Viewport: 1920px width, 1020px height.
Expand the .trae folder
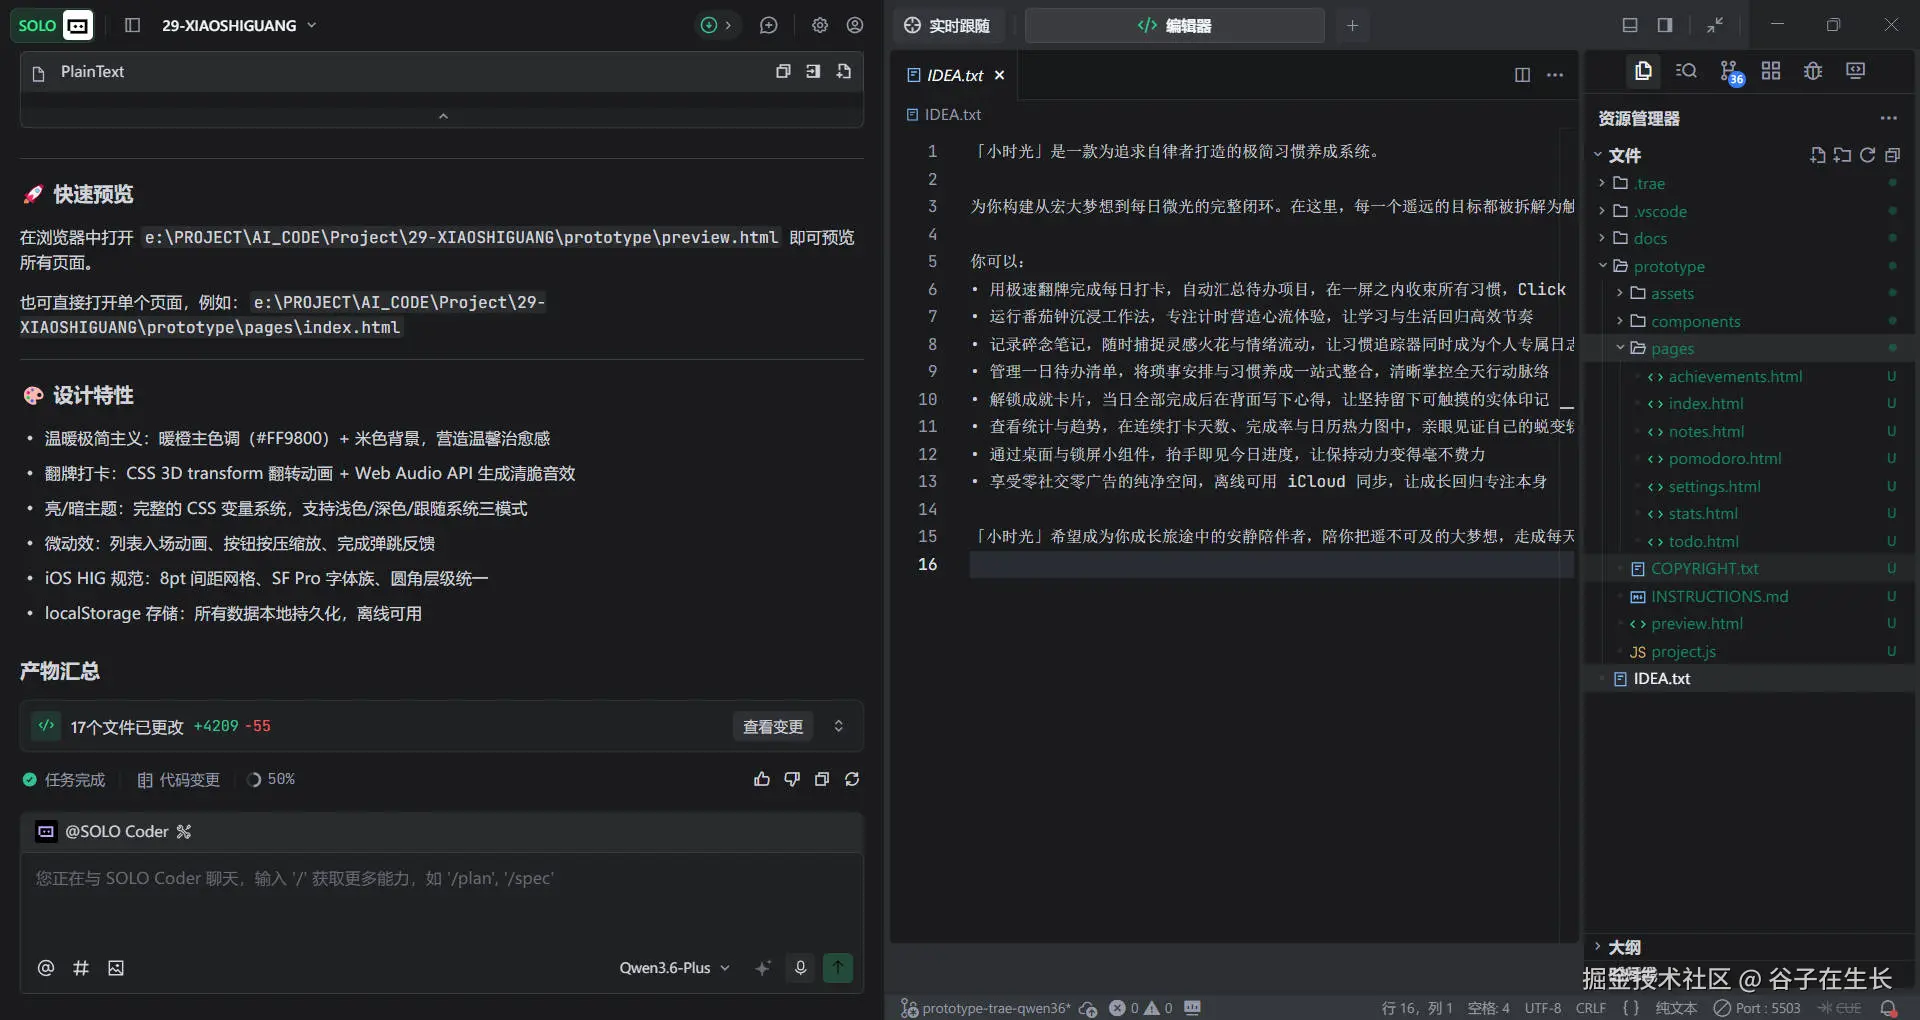click(x=1649, y=183)
